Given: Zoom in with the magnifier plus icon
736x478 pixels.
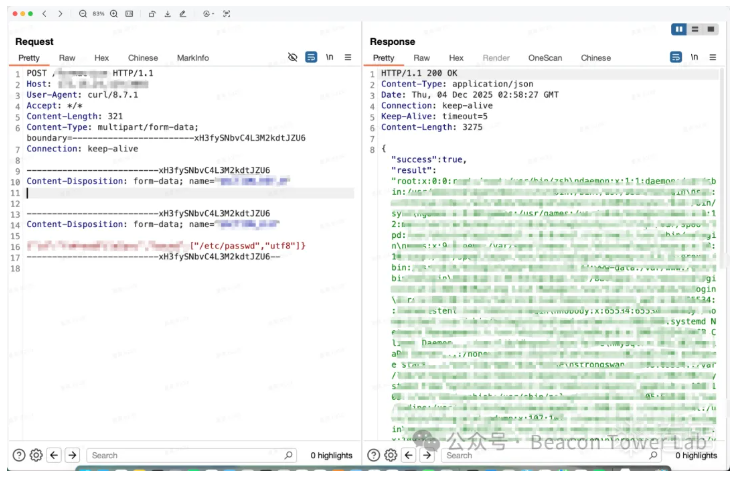Looking at the screenshot, I should click(114, 14).
